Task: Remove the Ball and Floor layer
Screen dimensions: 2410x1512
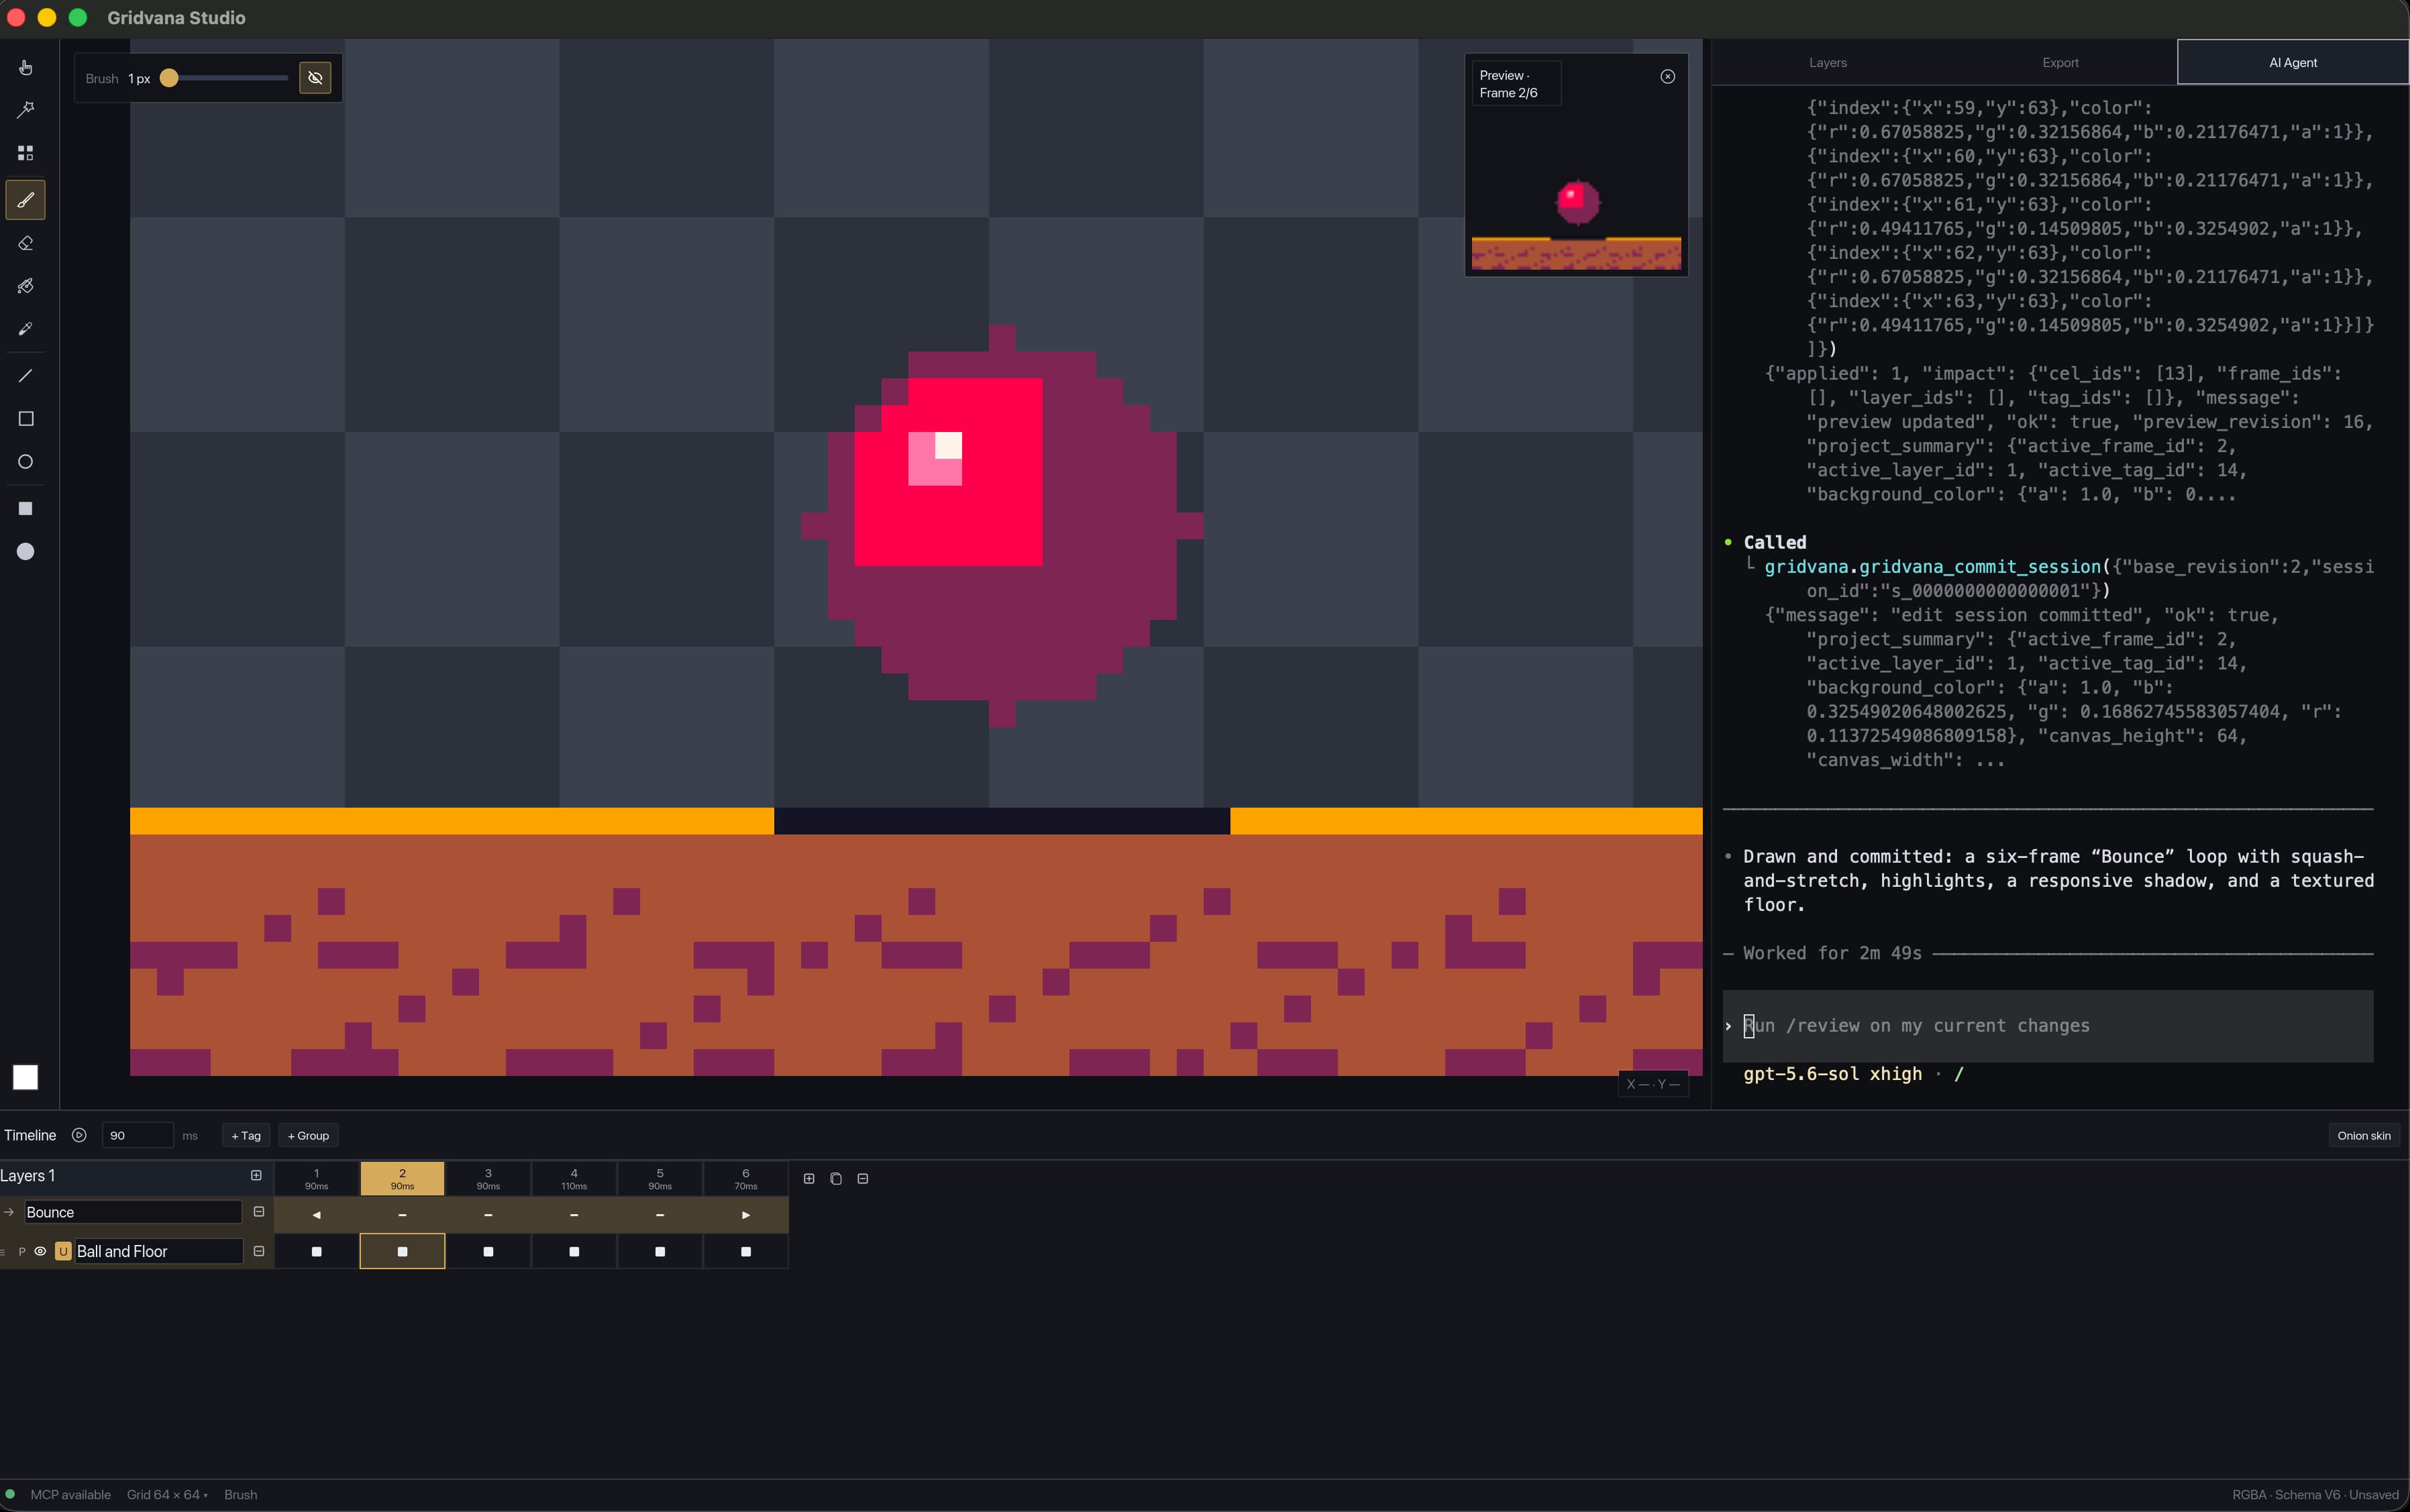Action: click(x=259, y=1251)
